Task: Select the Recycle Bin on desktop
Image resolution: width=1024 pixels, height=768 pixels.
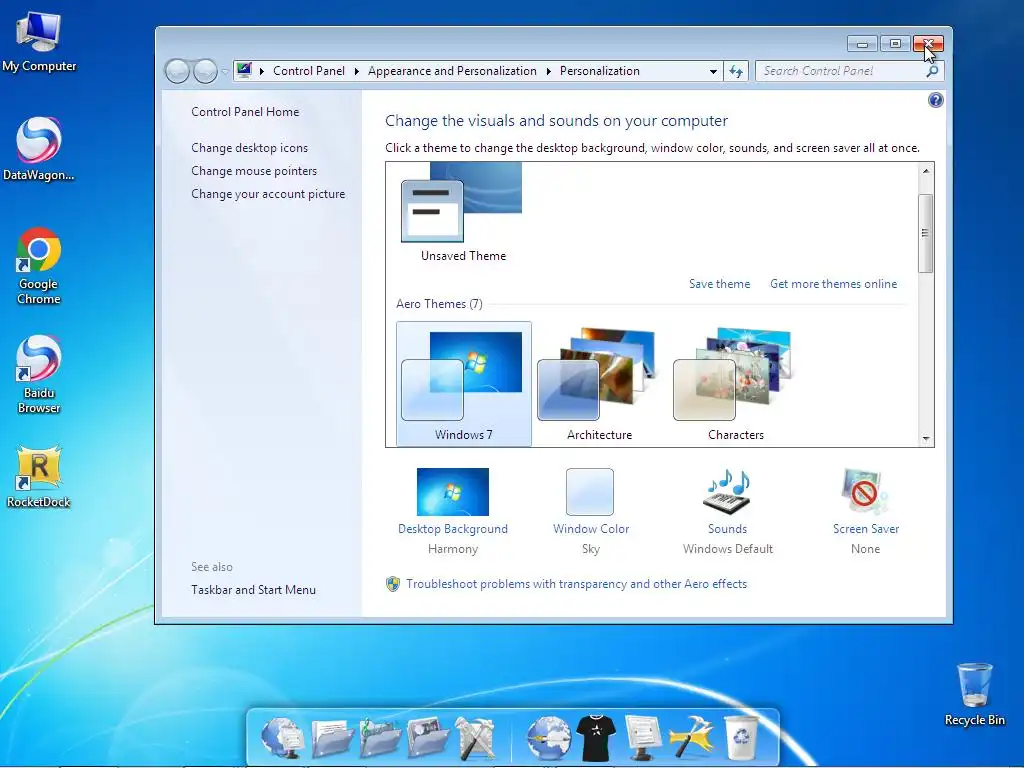Action: pos(974,694)
